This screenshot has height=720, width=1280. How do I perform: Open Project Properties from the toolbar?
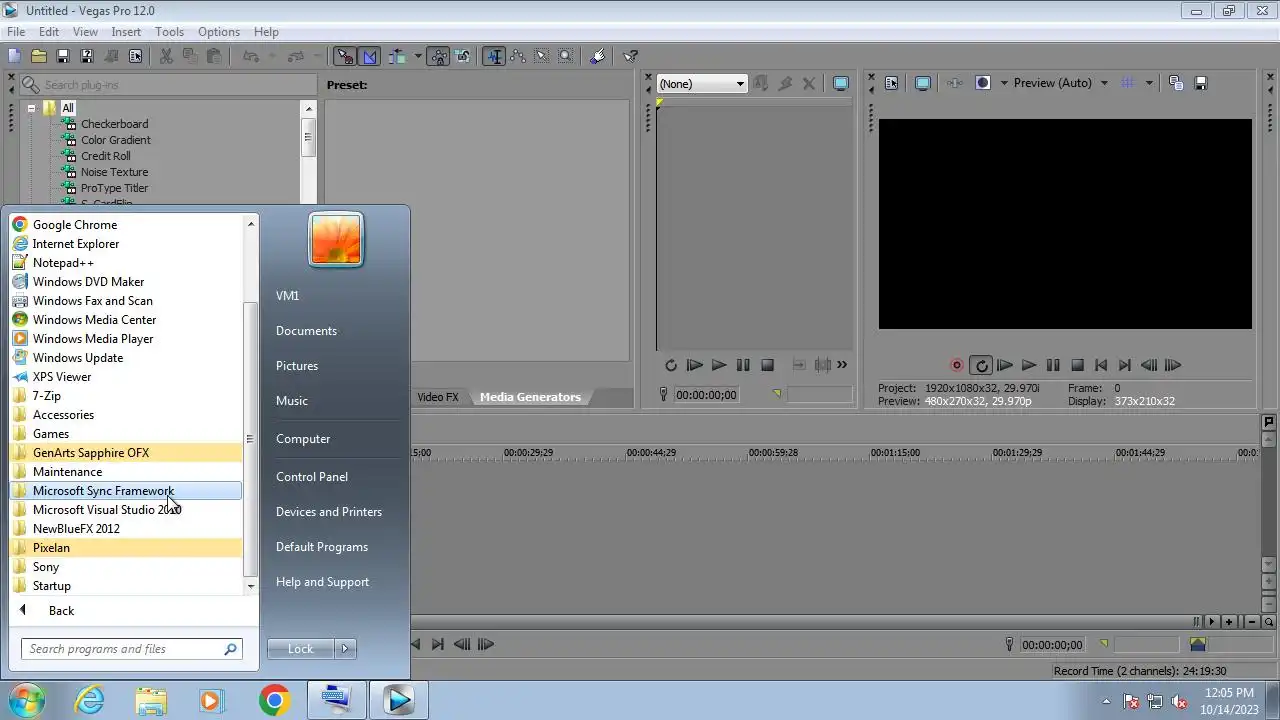click(135, 57)
